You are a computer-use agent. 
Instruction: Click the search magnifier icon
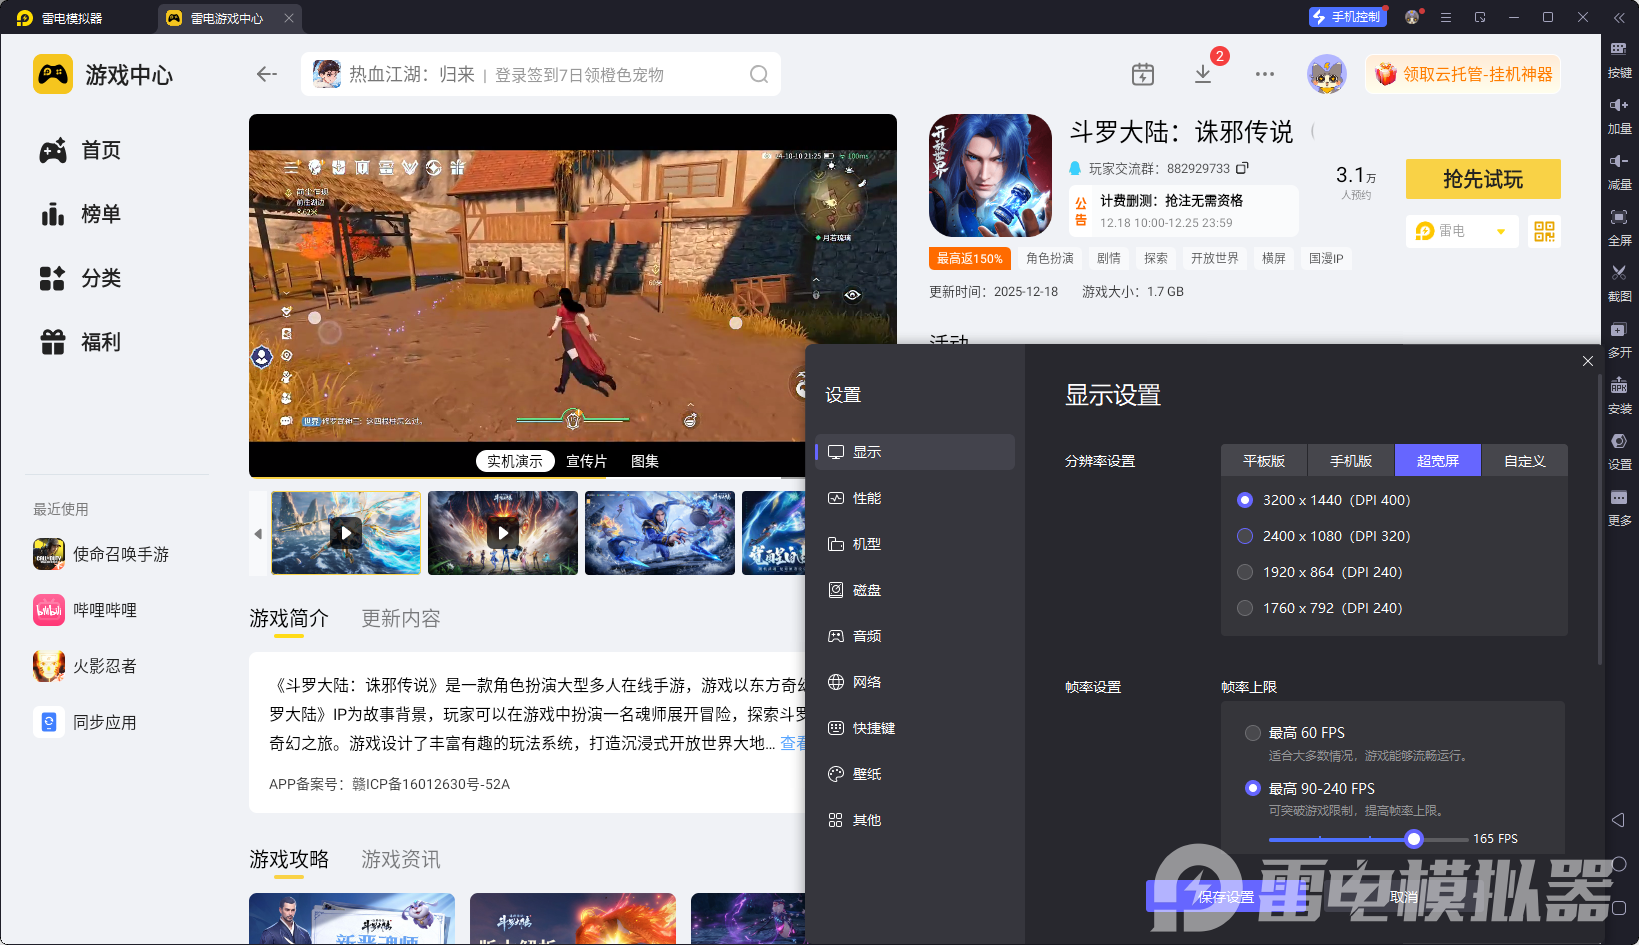click(x=759, y=74)
